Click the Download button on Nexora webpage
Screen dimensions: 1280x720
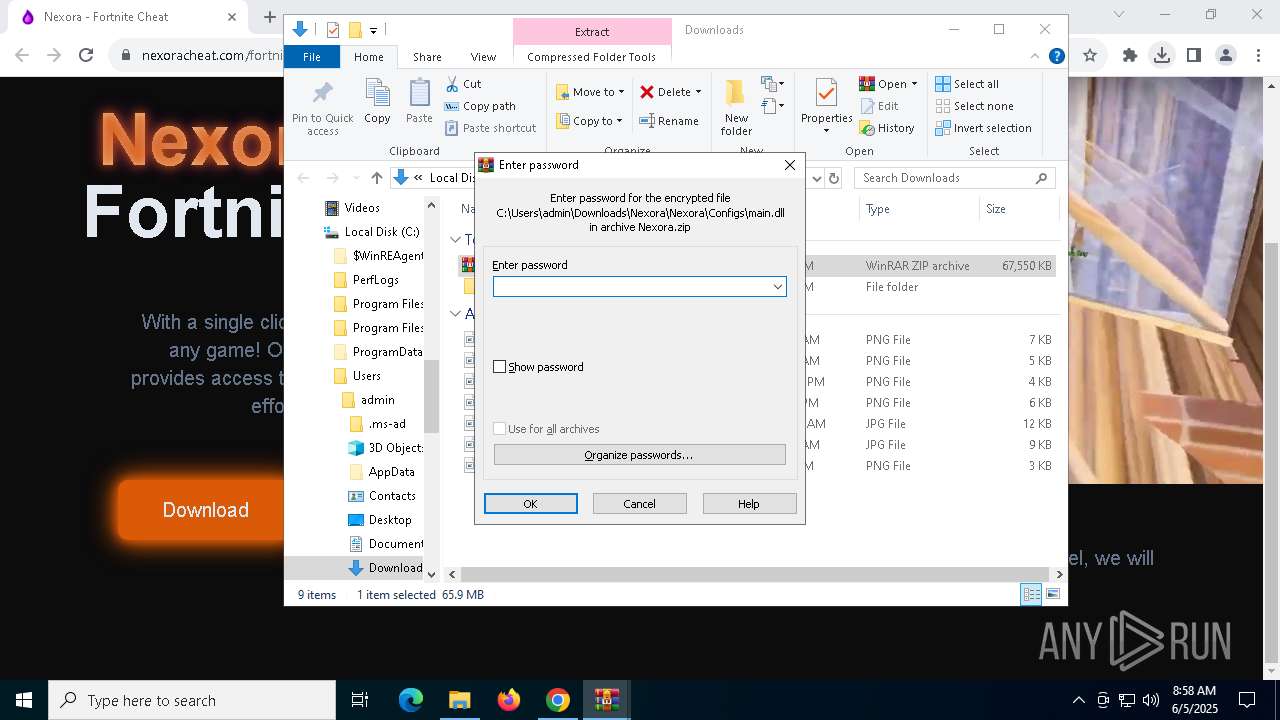coord(205,510)
